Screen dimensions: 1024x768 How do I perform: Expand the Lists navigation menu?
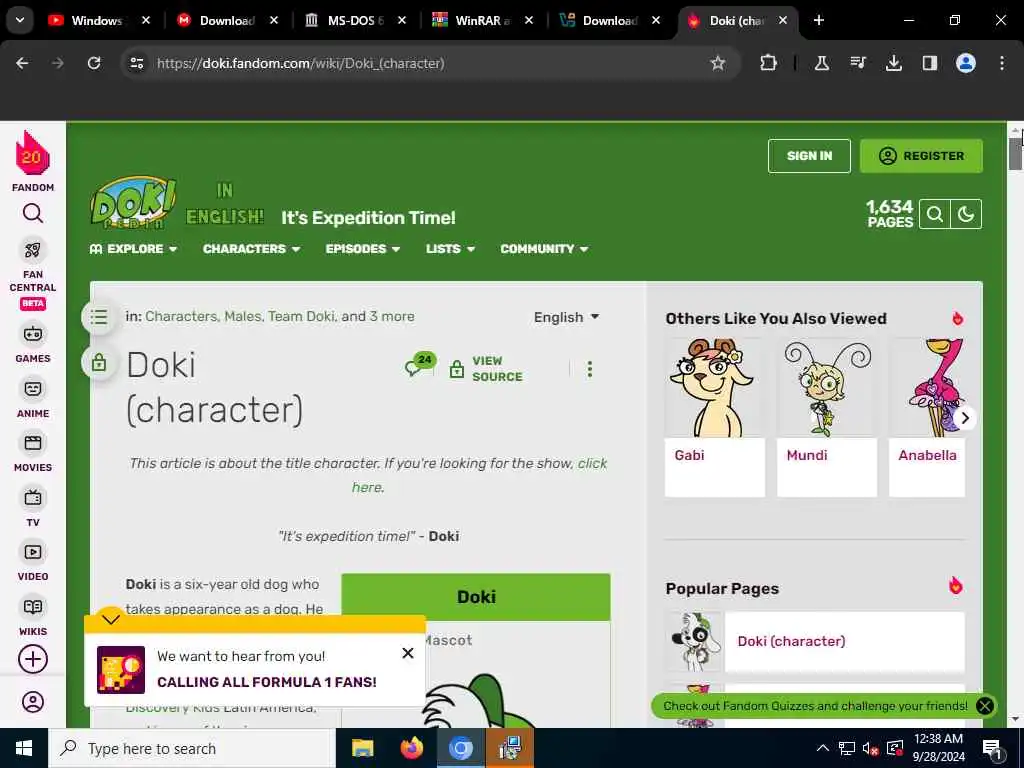pyautogui.click(x=451, y=249)
